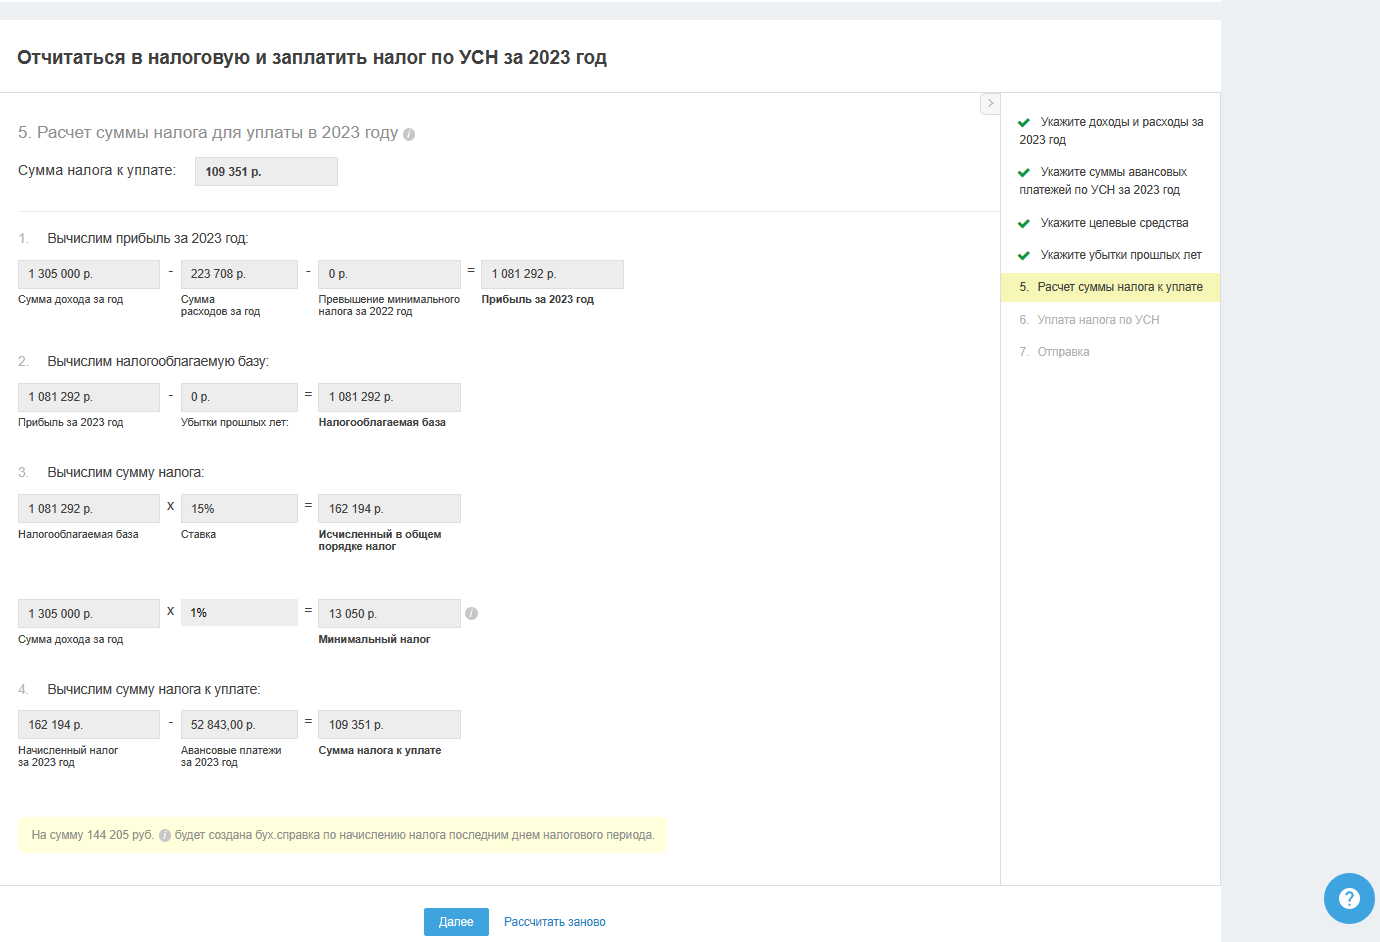
Task: Open step 6 'Уплата налога по УСН'
Action: pos(1097,320)
